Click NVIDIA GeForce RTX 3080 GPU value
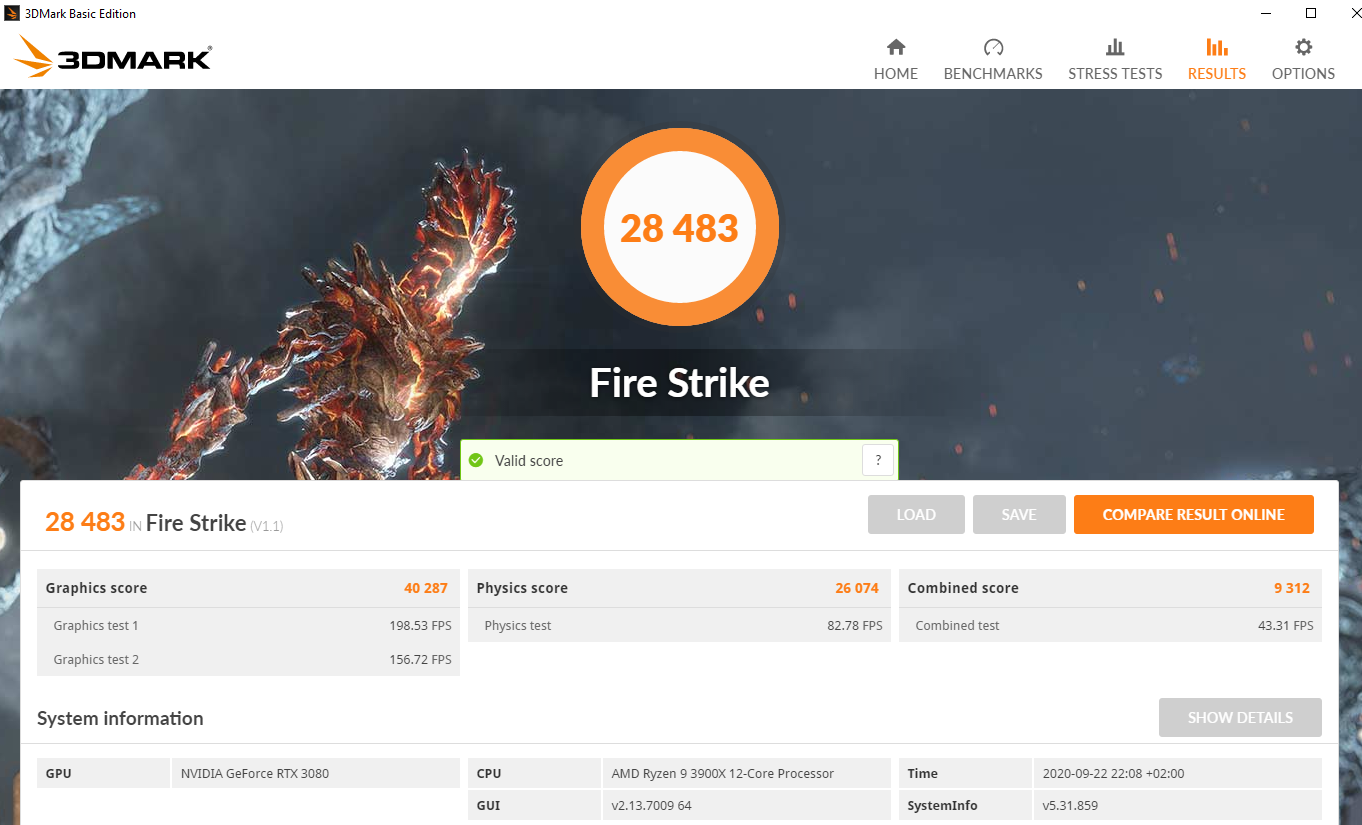 [x=255, y=773]
